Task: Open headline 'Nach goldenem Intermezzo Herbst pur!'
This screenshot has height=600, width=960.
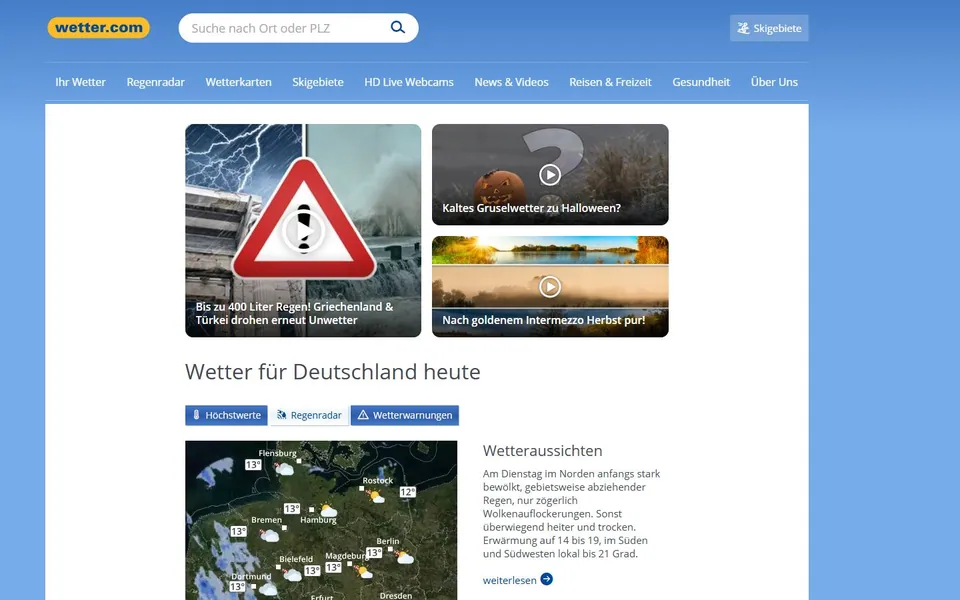Action: (544, 320)
